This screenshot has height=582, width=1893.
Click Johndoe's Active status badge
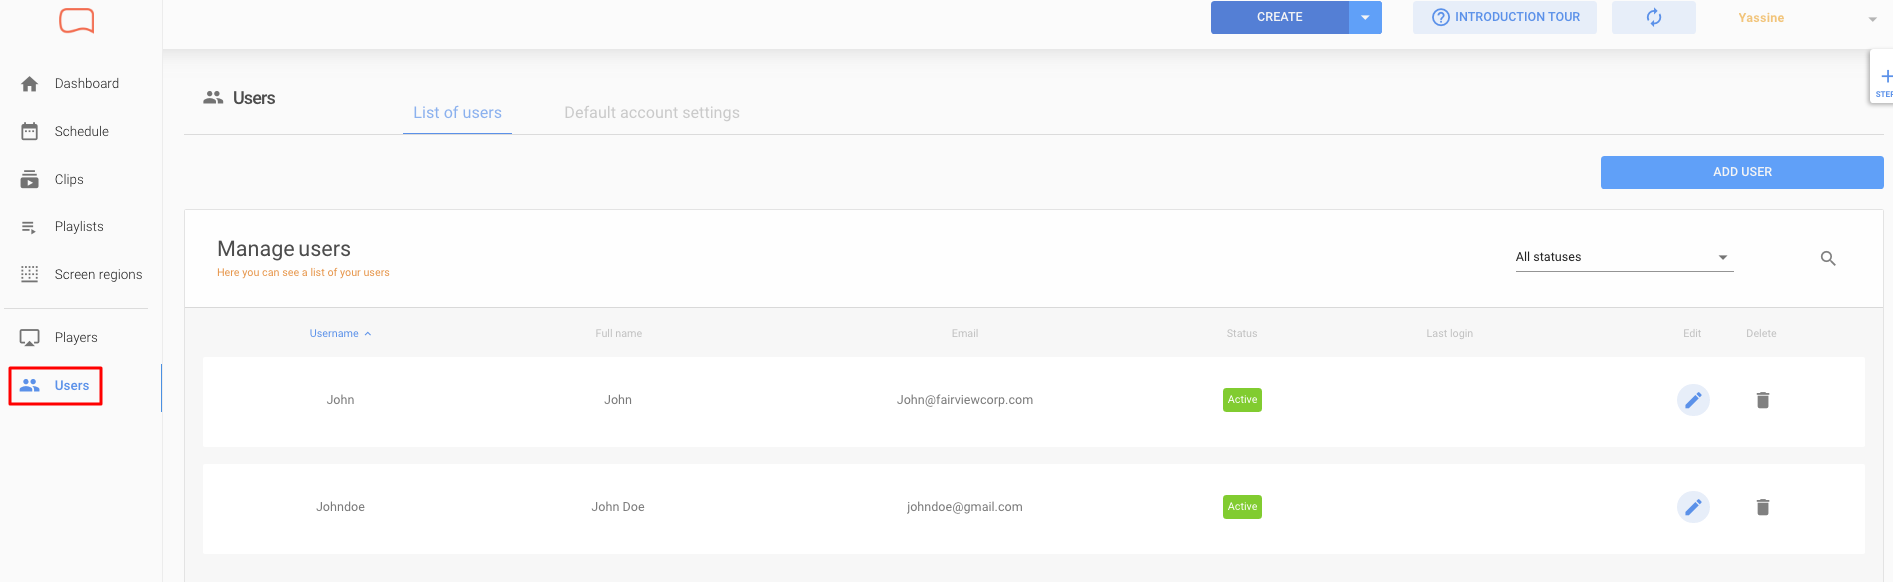point(1241,507)
